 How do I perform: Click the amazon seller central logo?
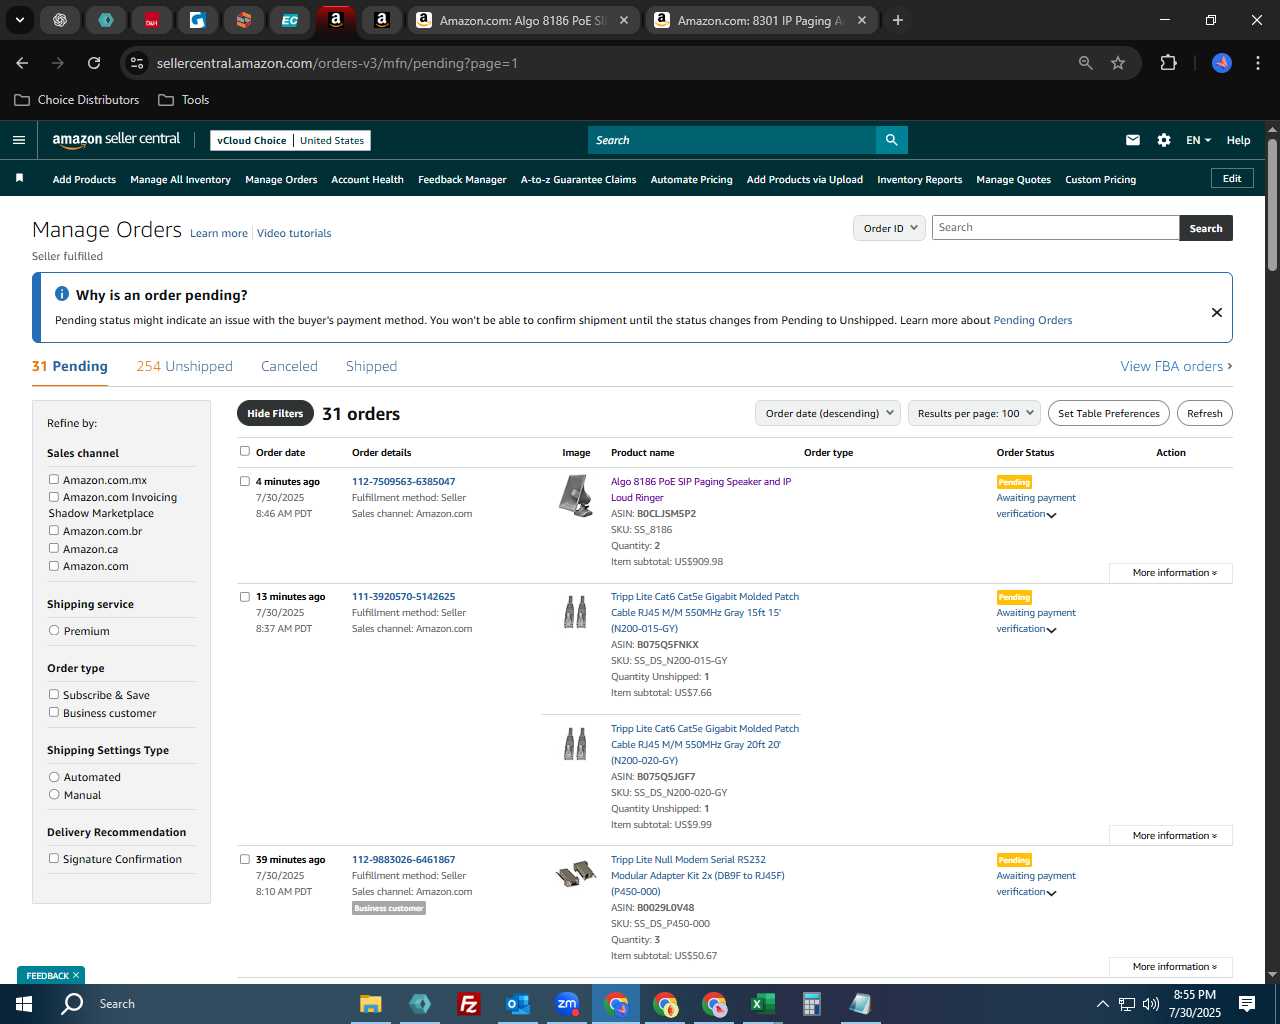(116, 140)
